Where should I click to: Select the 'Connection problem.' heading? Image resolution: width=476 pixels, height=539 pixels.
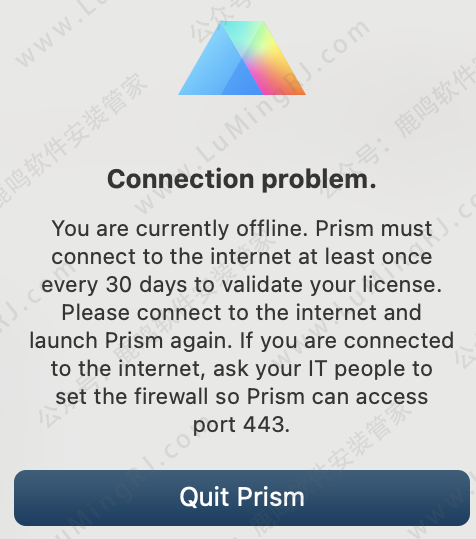[242, 180]
